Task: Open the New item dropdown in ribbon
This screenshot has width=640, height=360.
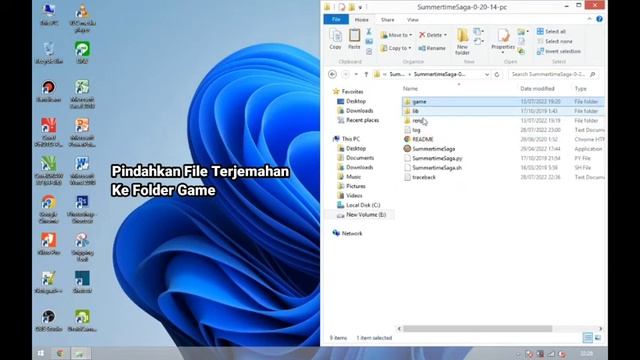Action: tap(479, 31)
